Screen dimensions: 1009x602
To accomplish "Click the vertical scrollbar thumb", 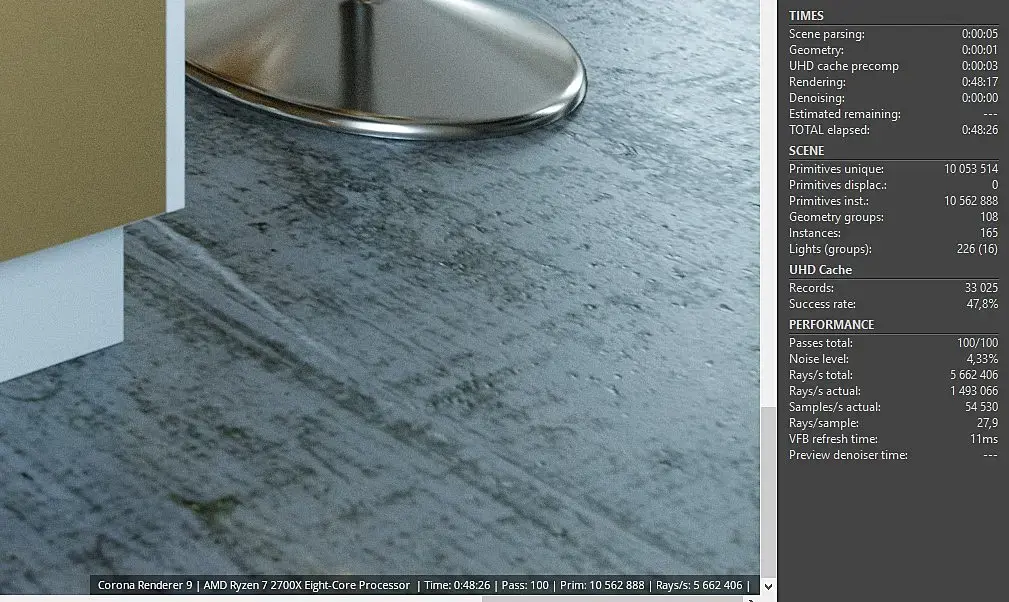I will click(x=768, y=491).
